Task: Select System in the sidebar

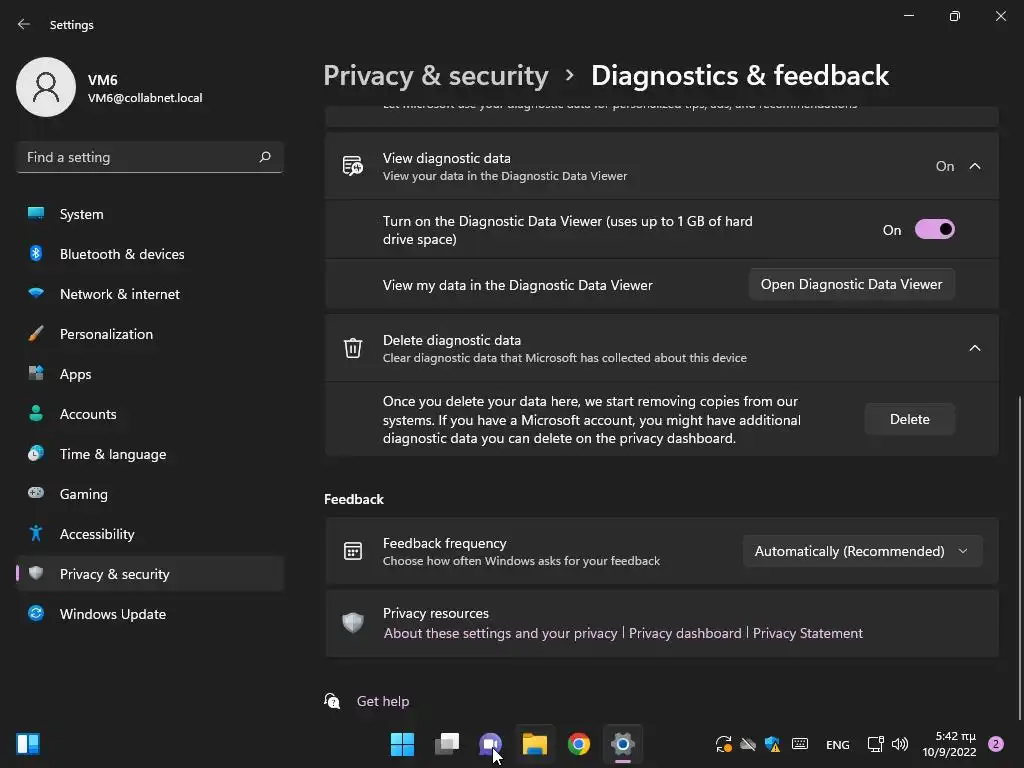Action: point(150,214)
